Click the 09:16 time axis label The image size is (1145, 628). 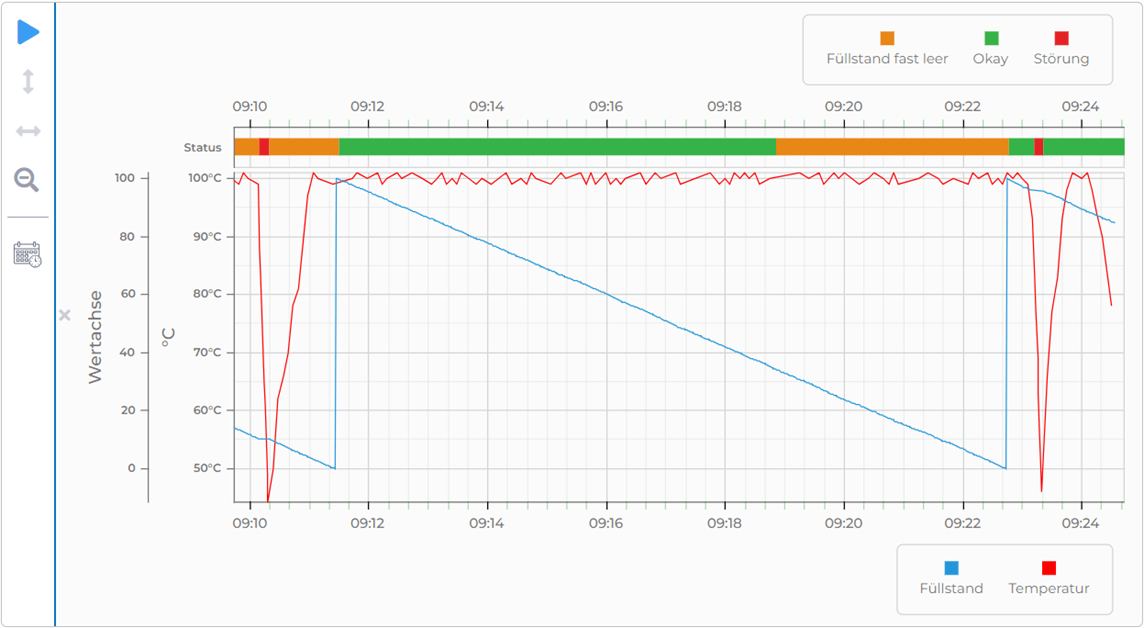click(x=605, y=522)
